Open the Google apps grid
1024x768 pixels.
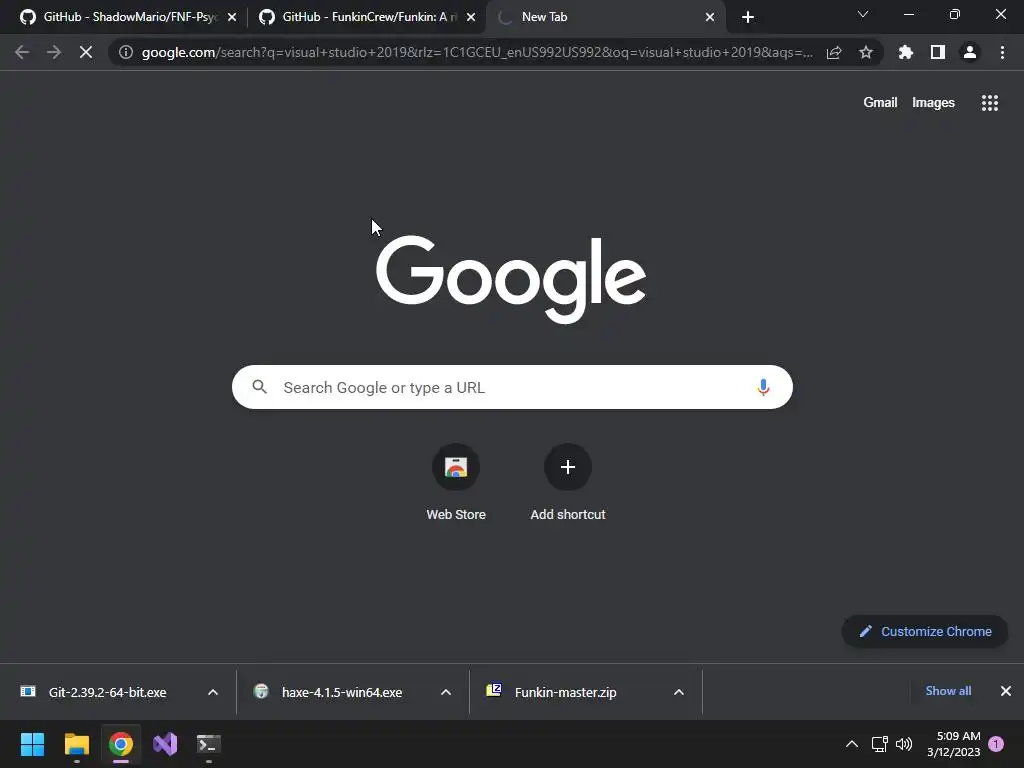click(x=990, y=103)
